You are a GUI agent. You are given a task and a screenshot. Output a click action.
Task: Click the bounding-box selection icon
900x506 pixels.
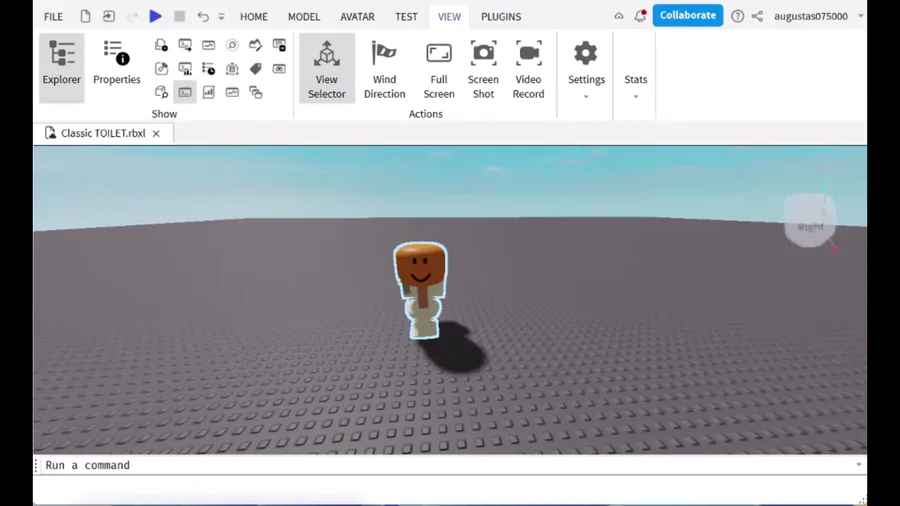click(x=232, y=69)
